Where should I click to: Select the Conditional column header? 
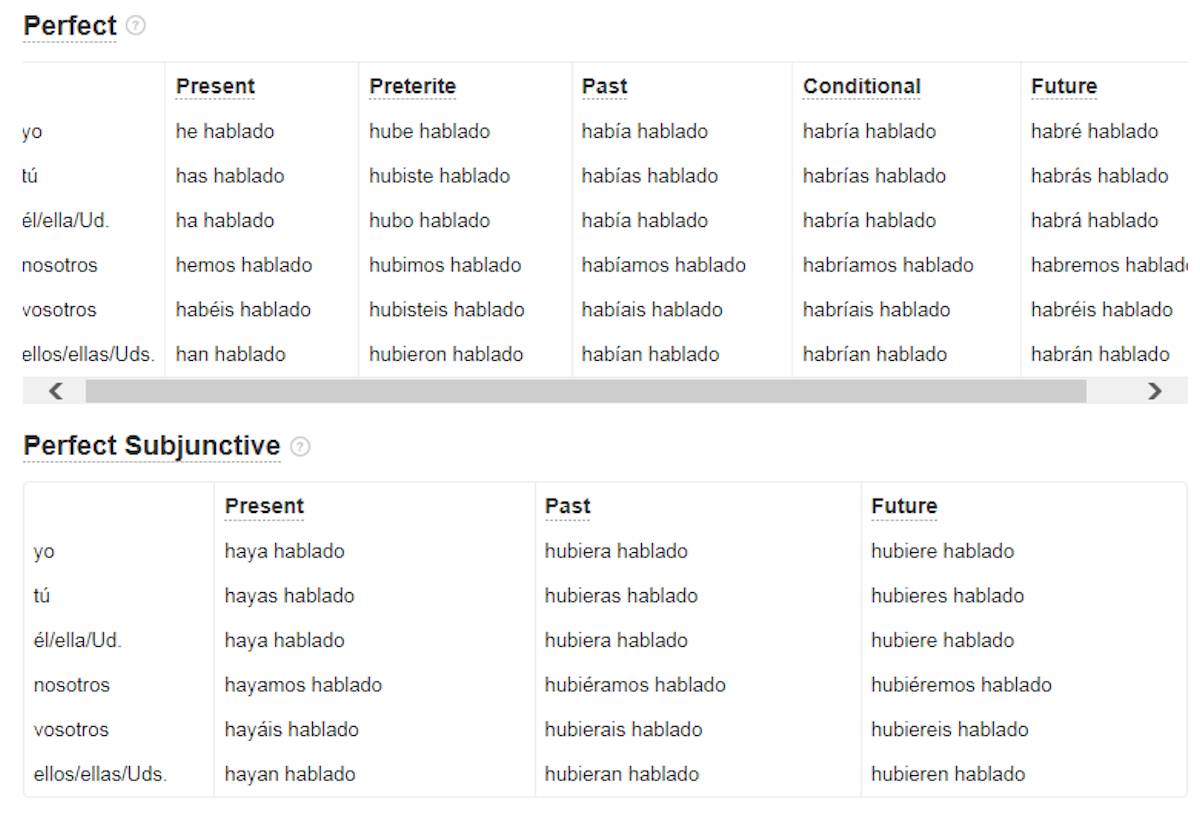tap(861, 87)
